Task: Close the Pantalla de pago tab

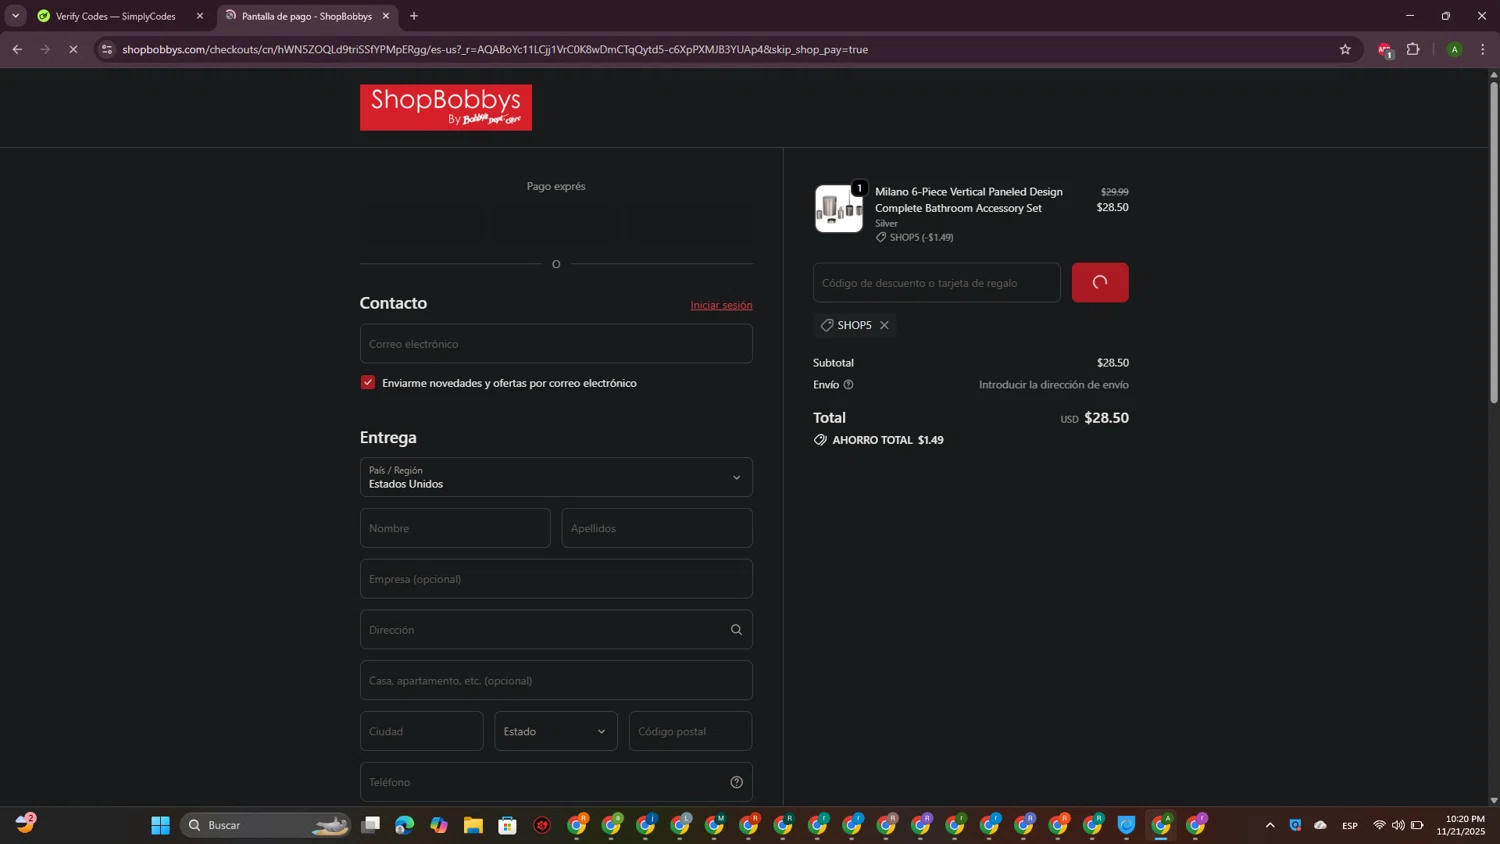Action: coord(386,16)
